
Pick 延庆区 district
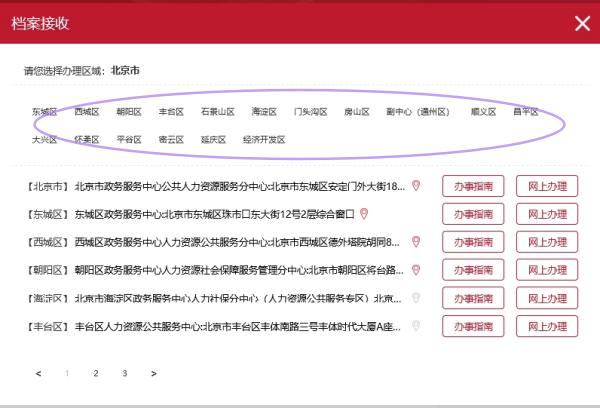[x=214, y=140]
